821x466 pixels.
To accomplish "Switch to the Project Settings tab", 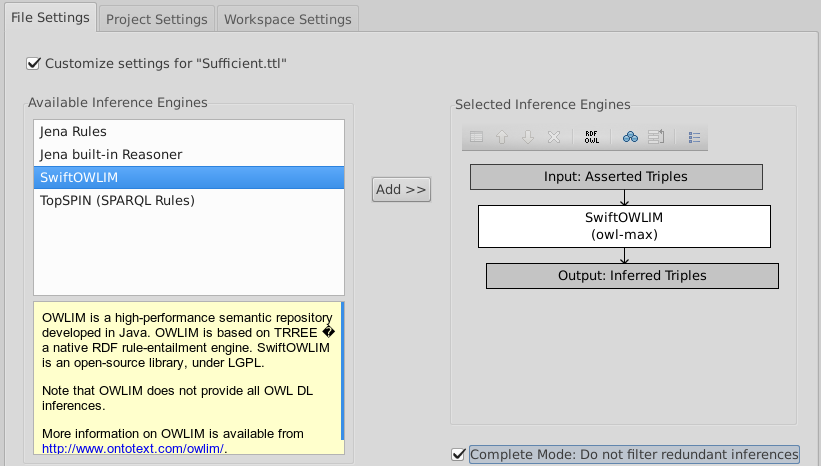I will [x=157, y=19].
